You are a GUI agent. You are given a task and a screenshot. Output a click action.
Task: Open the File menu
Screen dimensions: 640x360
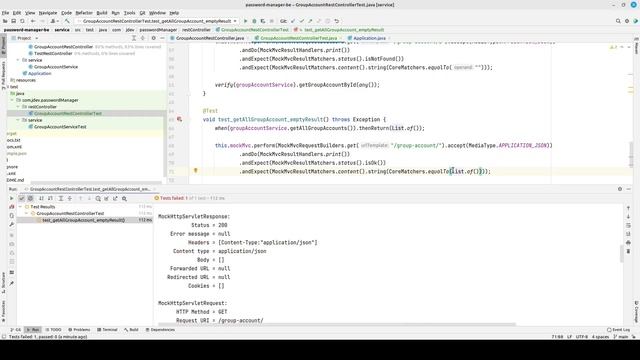coord(5,13)
